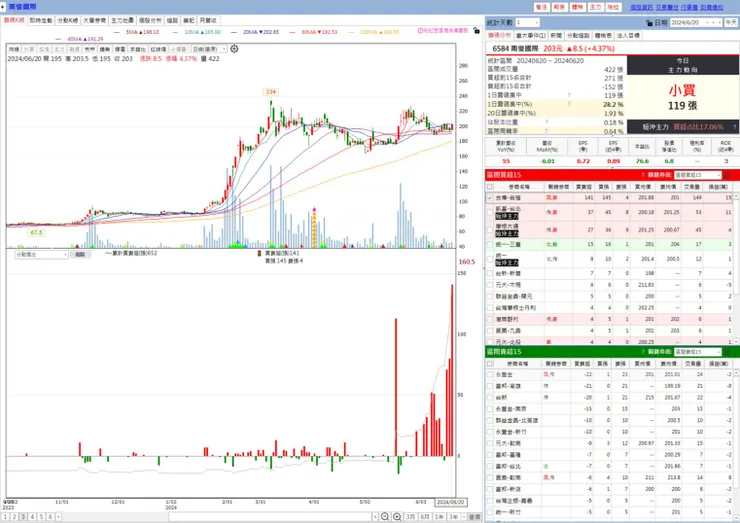
Task: Switch to the 月營收 tab
Action: point(208,21)
